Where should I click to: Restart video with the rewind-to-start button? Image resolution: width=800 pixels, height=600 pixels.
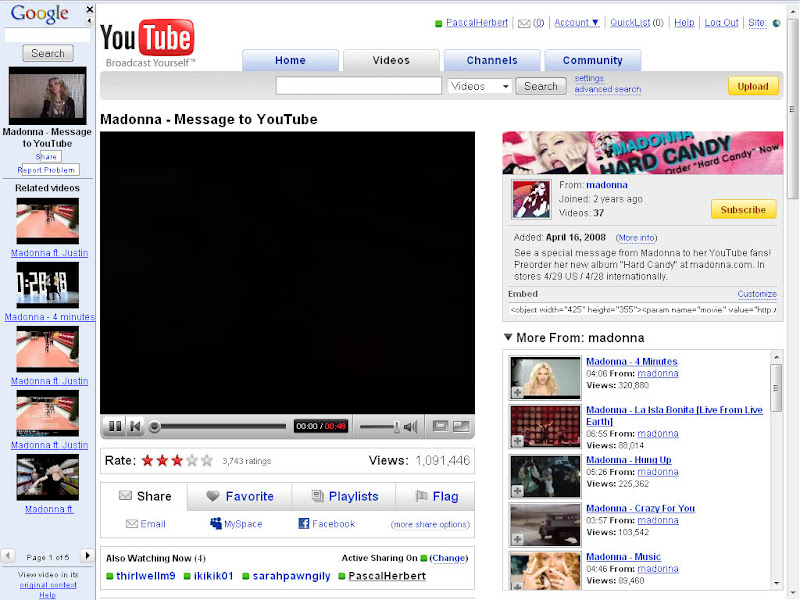[136, 426]
